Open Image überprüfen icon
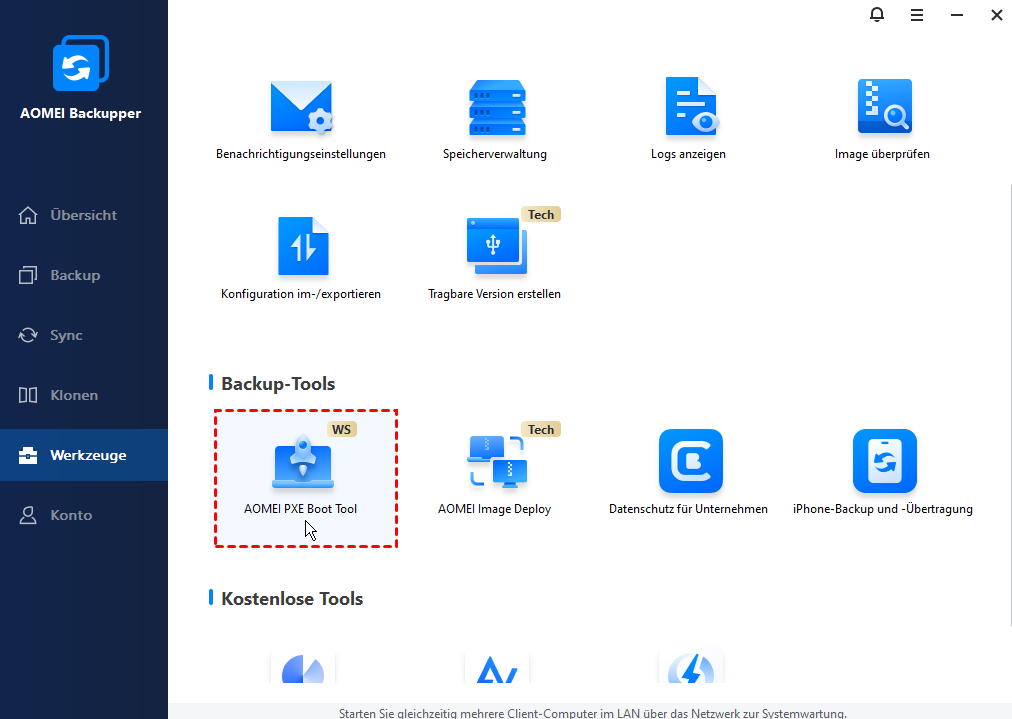 [885, 106]
